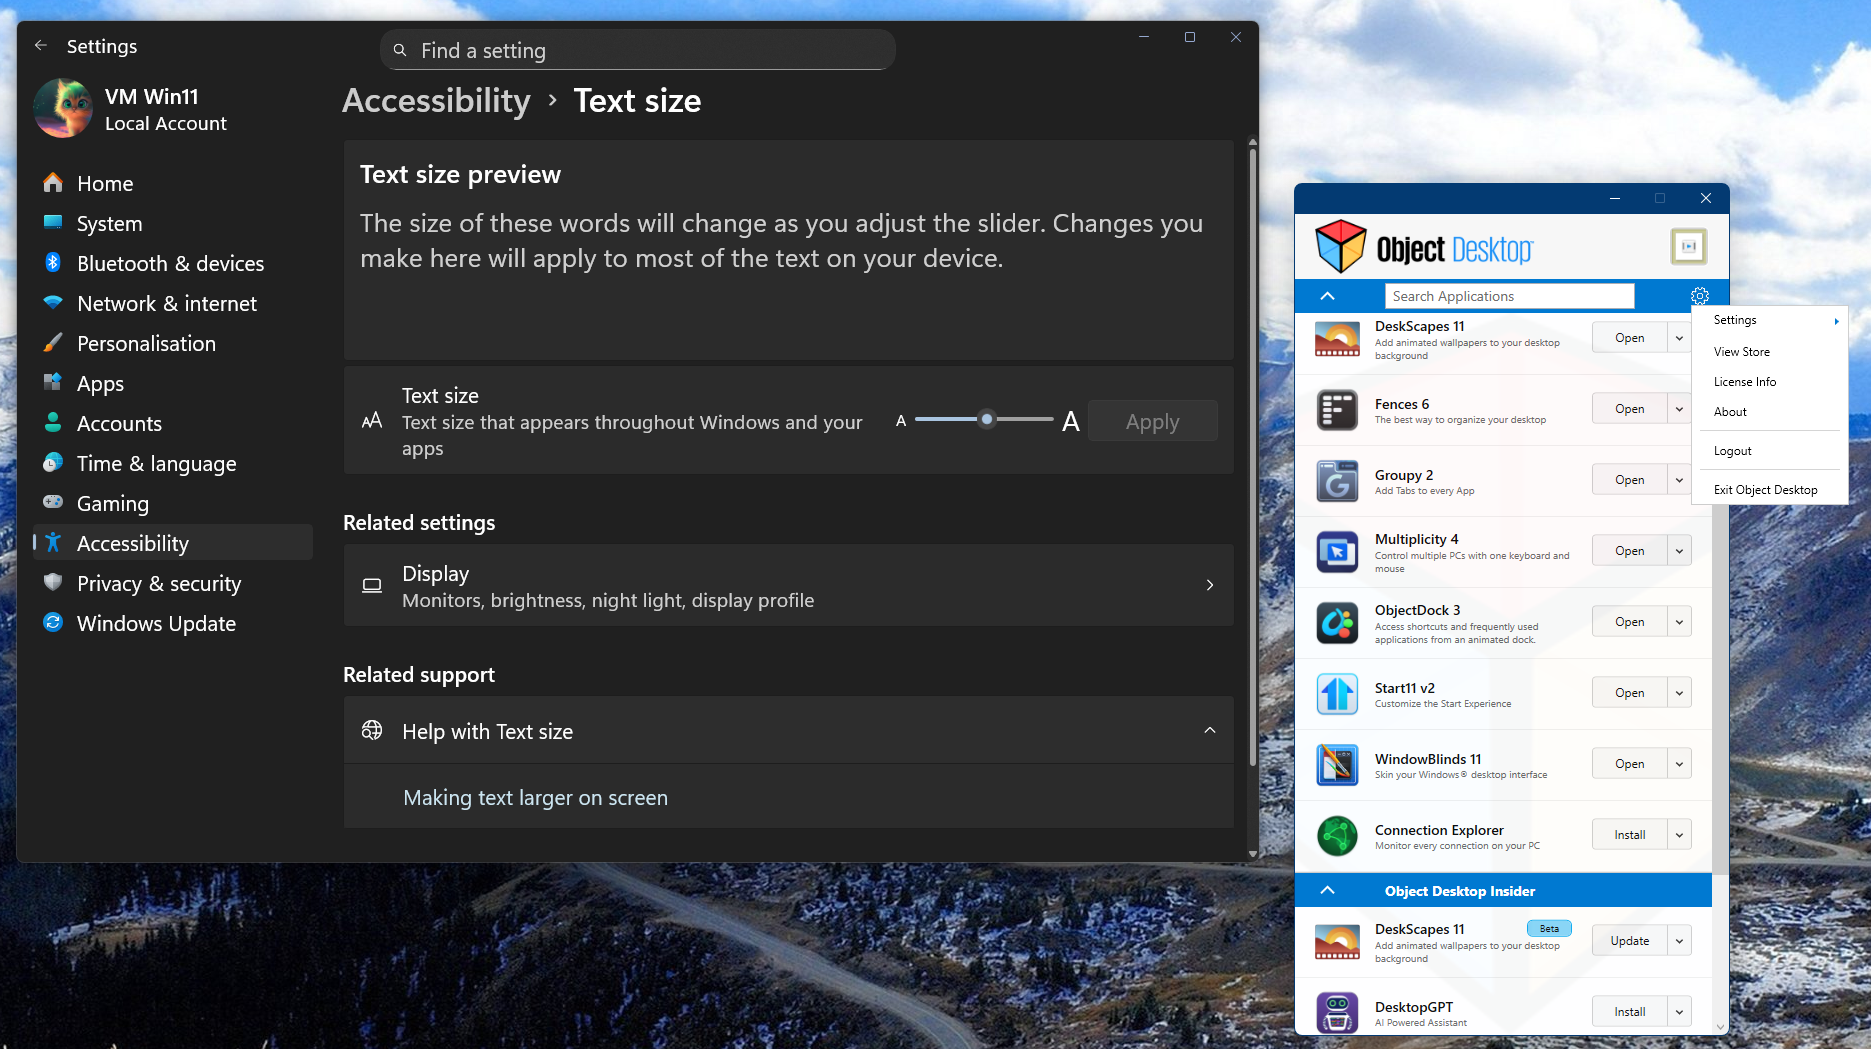Click the WindowBlinds 11 app icon

1337,765
